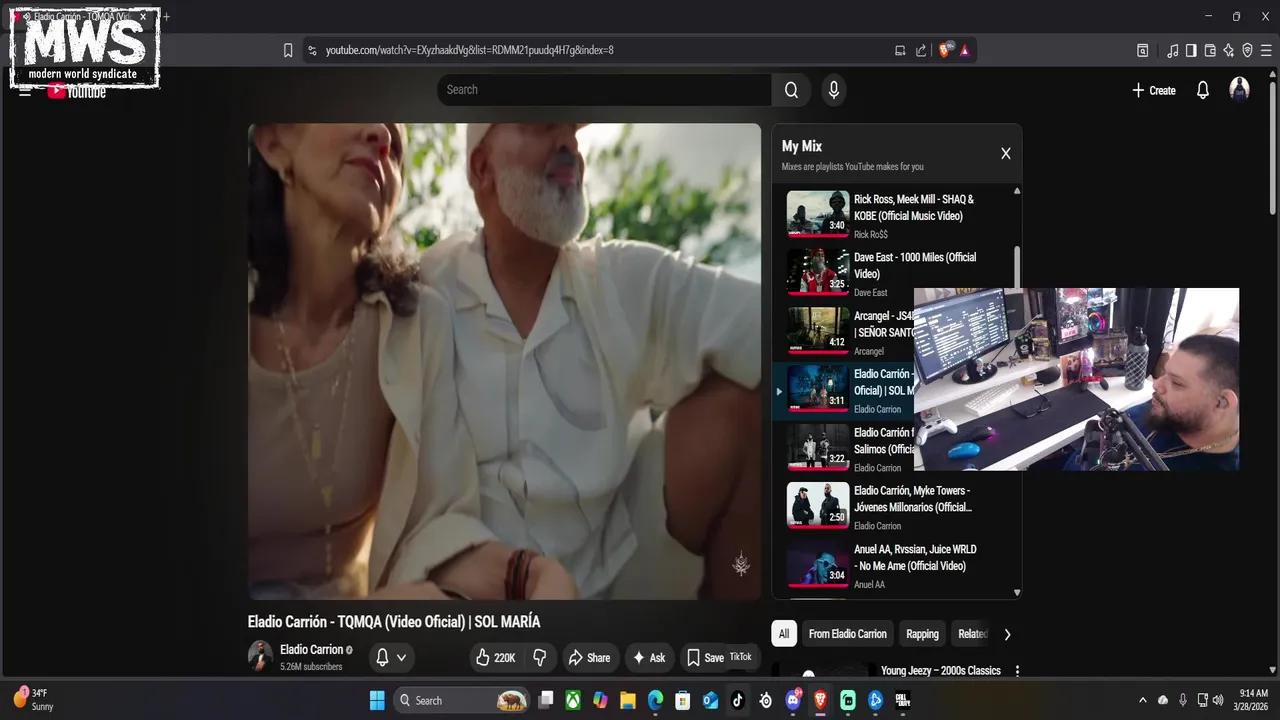Click the Create button
The width and height of the screenshot is (1280, 720).
[x=1154, y=90]
